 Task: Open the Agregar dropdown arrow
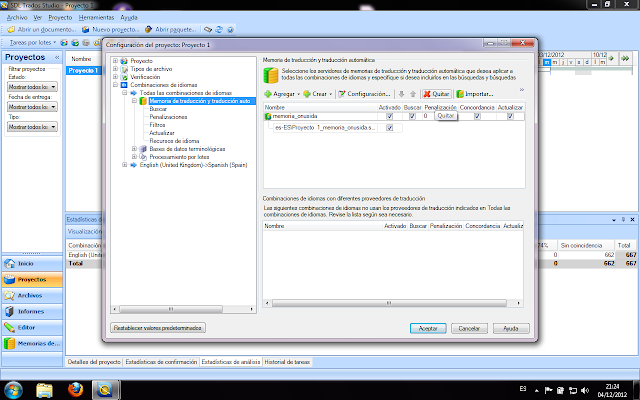pyautogui.click(x=298, y=94)
